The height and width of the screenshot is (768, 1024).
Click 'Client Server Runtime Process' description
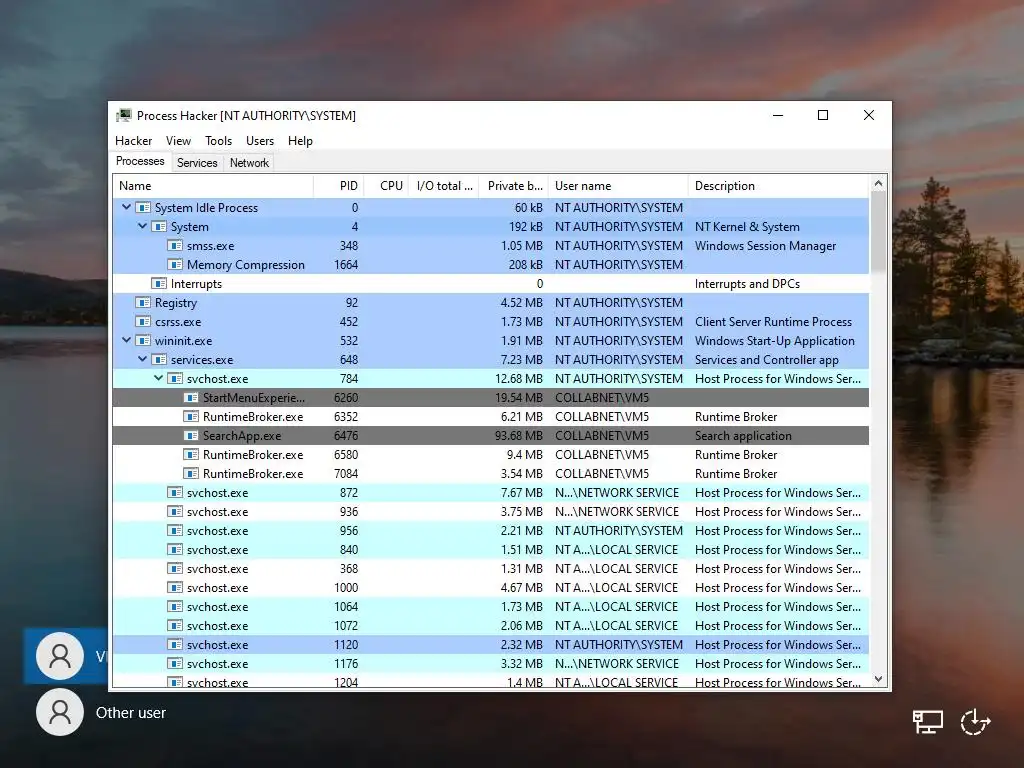pos(773,321)
